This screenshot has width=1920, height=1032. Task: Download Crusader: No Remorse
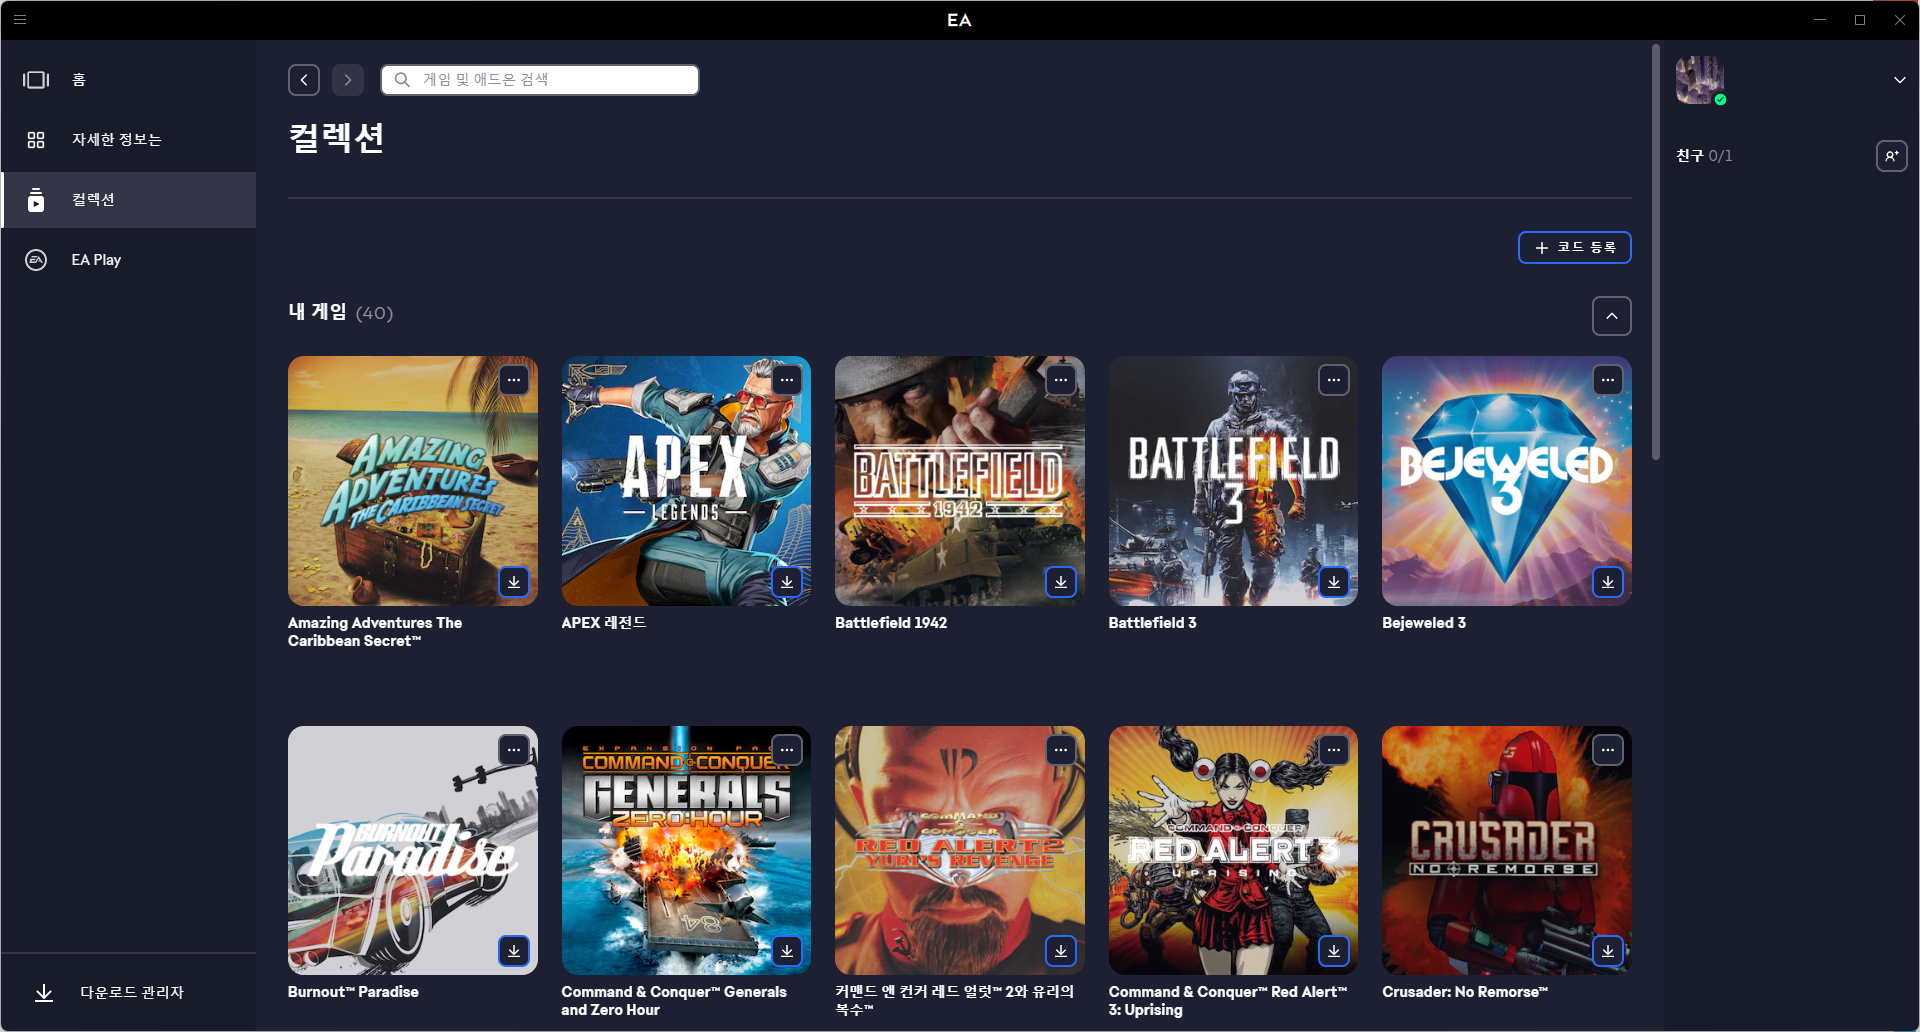coord(1608,950)
